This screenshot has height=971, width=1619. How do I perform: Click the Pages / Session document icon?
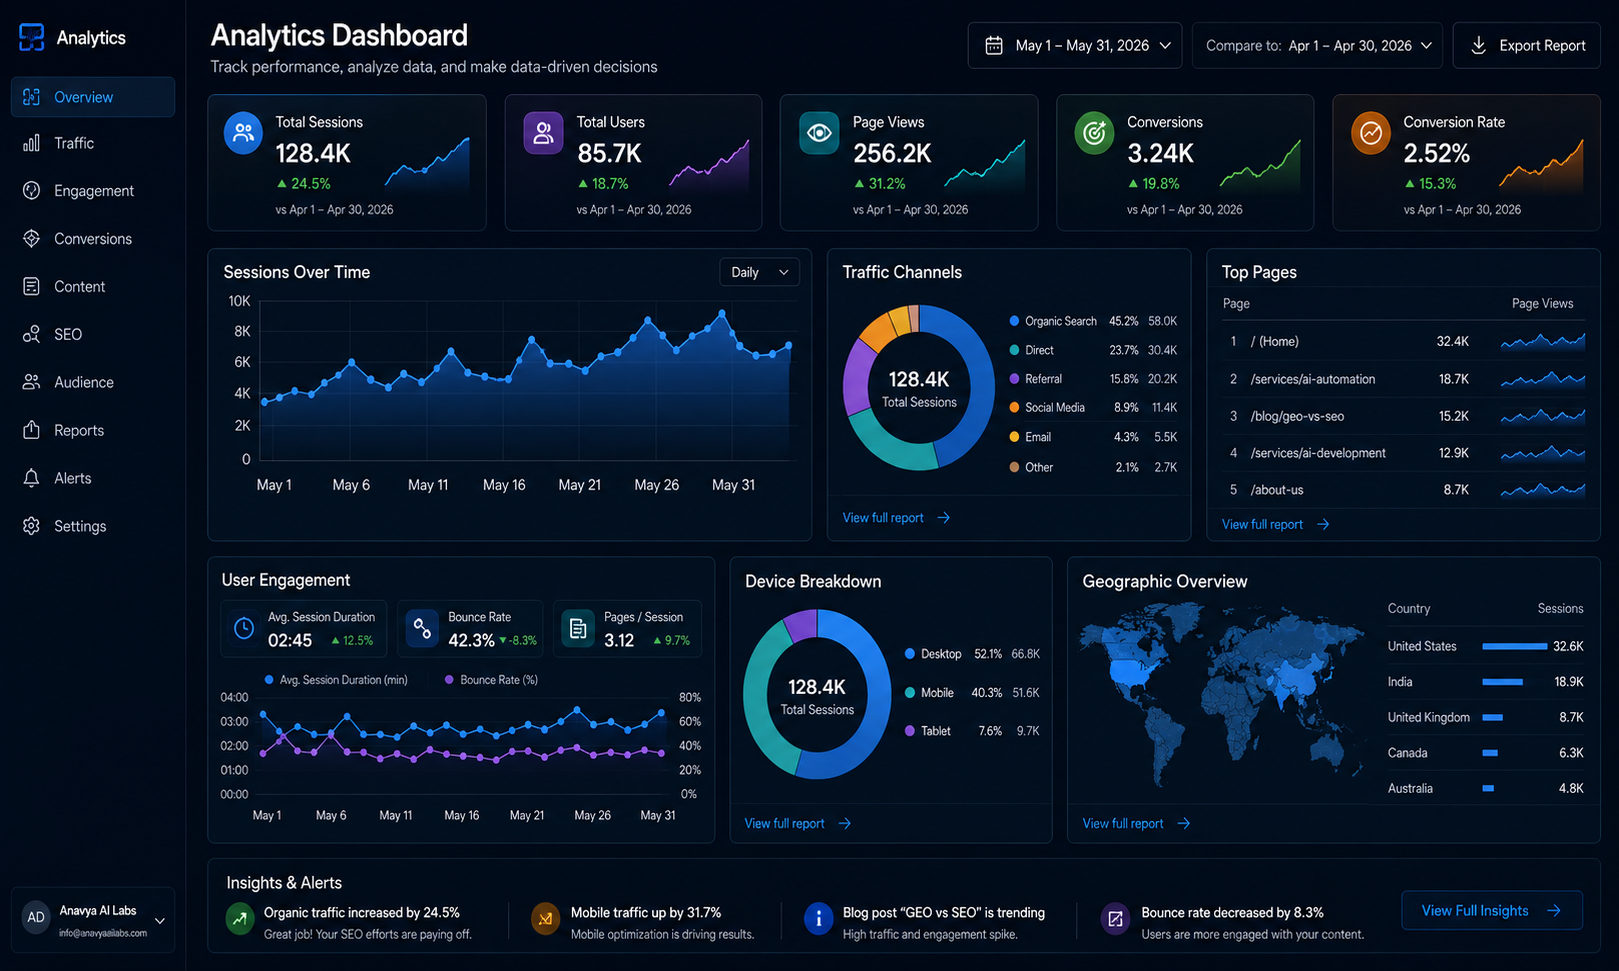pos(578,628)
